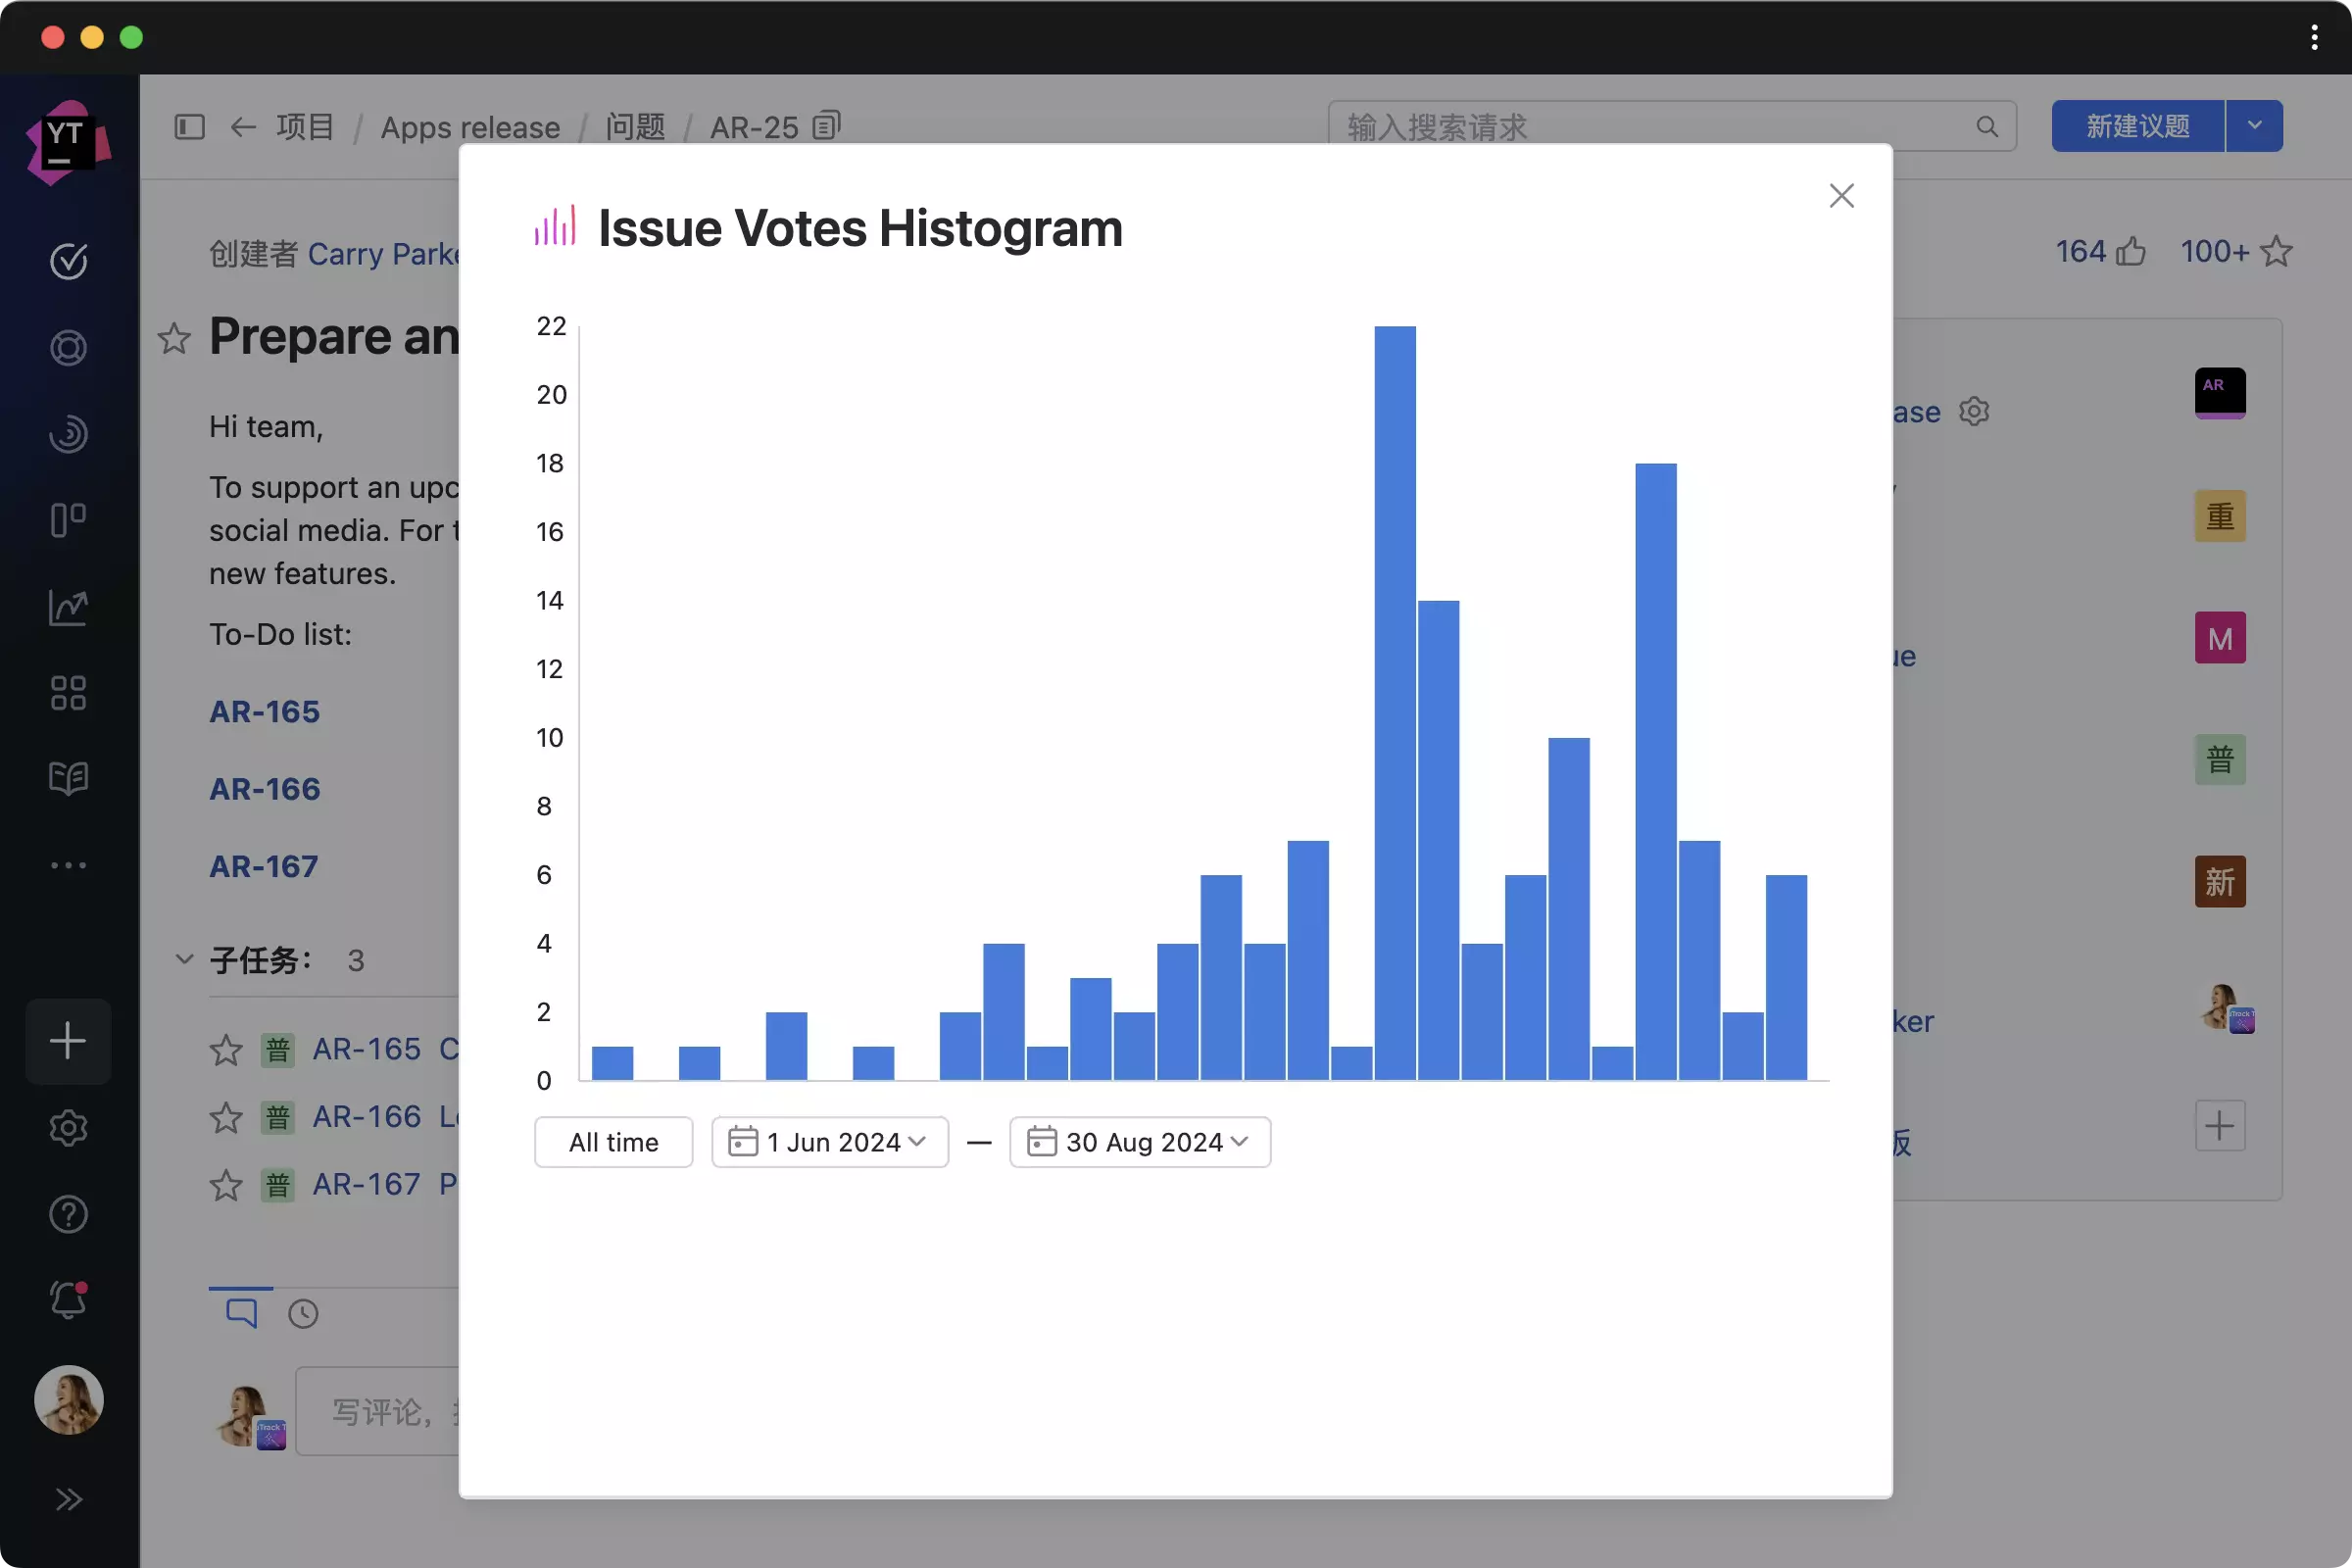
Task: Open Knowledge Base book icon
Action: pyautogui.click(x=68, y=778)
